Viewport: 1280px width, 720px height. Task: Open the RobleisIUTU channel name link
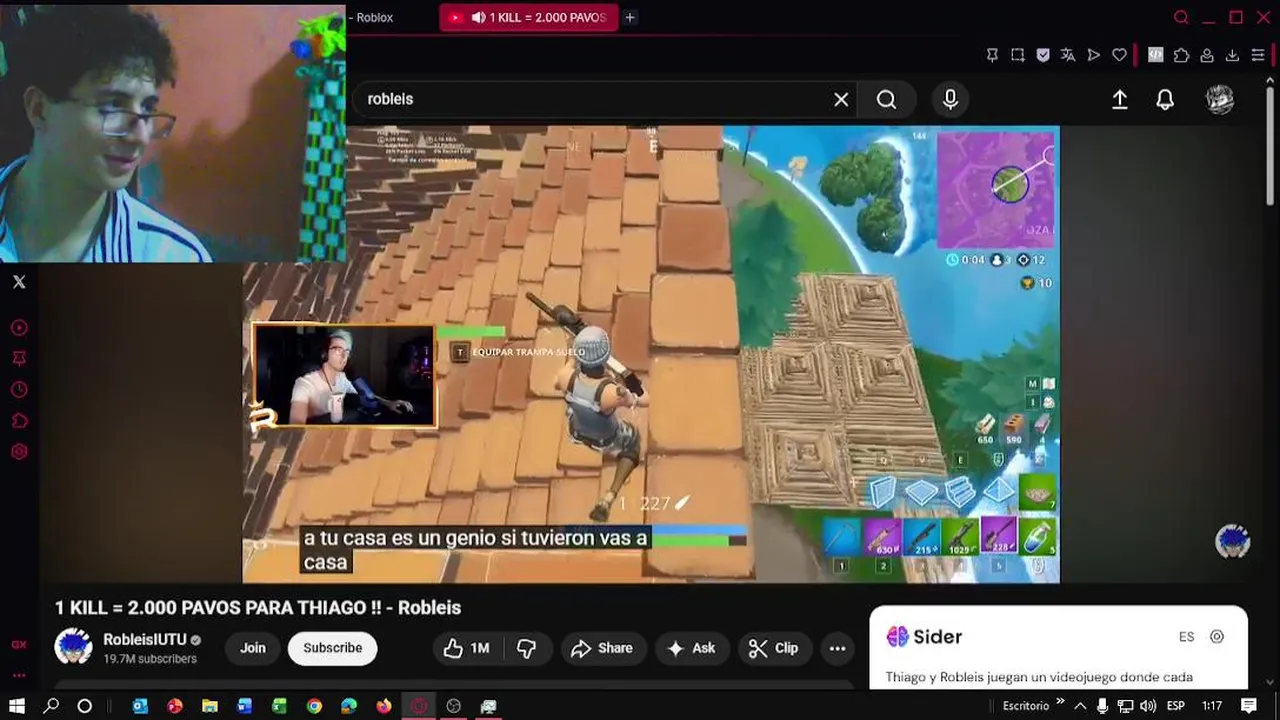(145, 639)
